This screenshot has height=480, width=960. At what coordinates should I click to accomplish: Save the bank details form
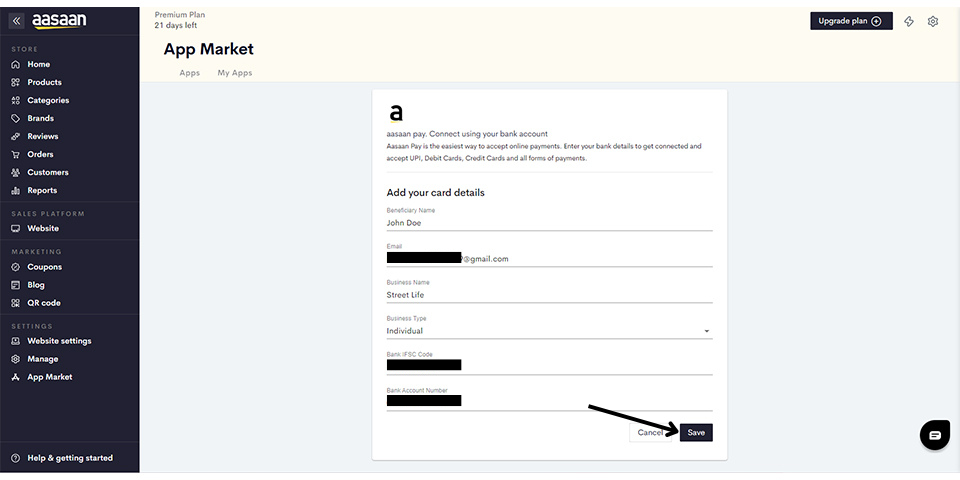pyautogui.click(x=696, y=432)
